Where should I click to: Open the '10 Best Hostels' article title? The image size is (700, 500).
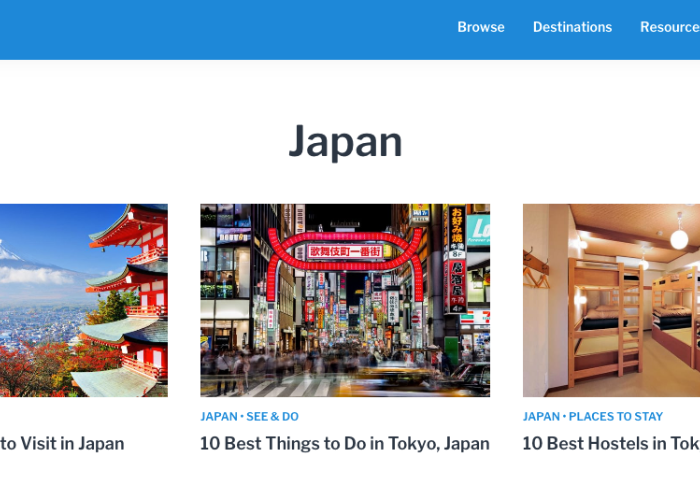pyautogui.click(x=611, y=443)
